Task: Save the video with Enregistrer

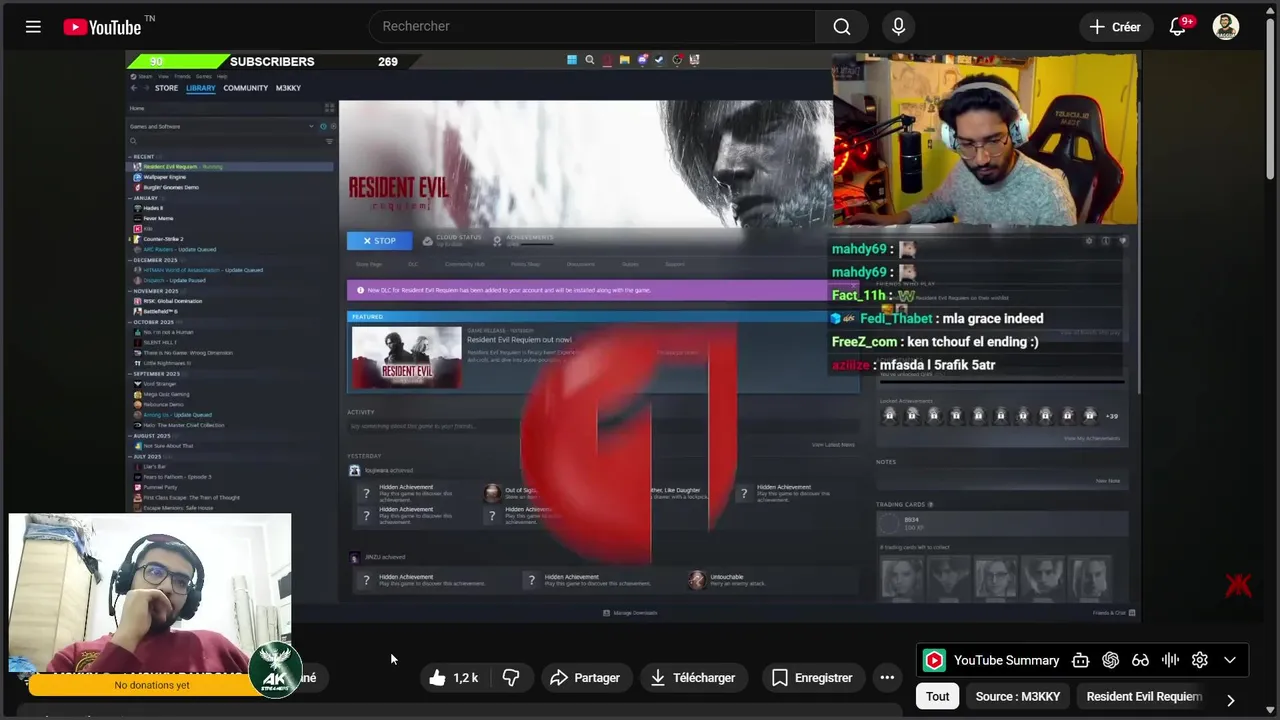Action: 812,678
